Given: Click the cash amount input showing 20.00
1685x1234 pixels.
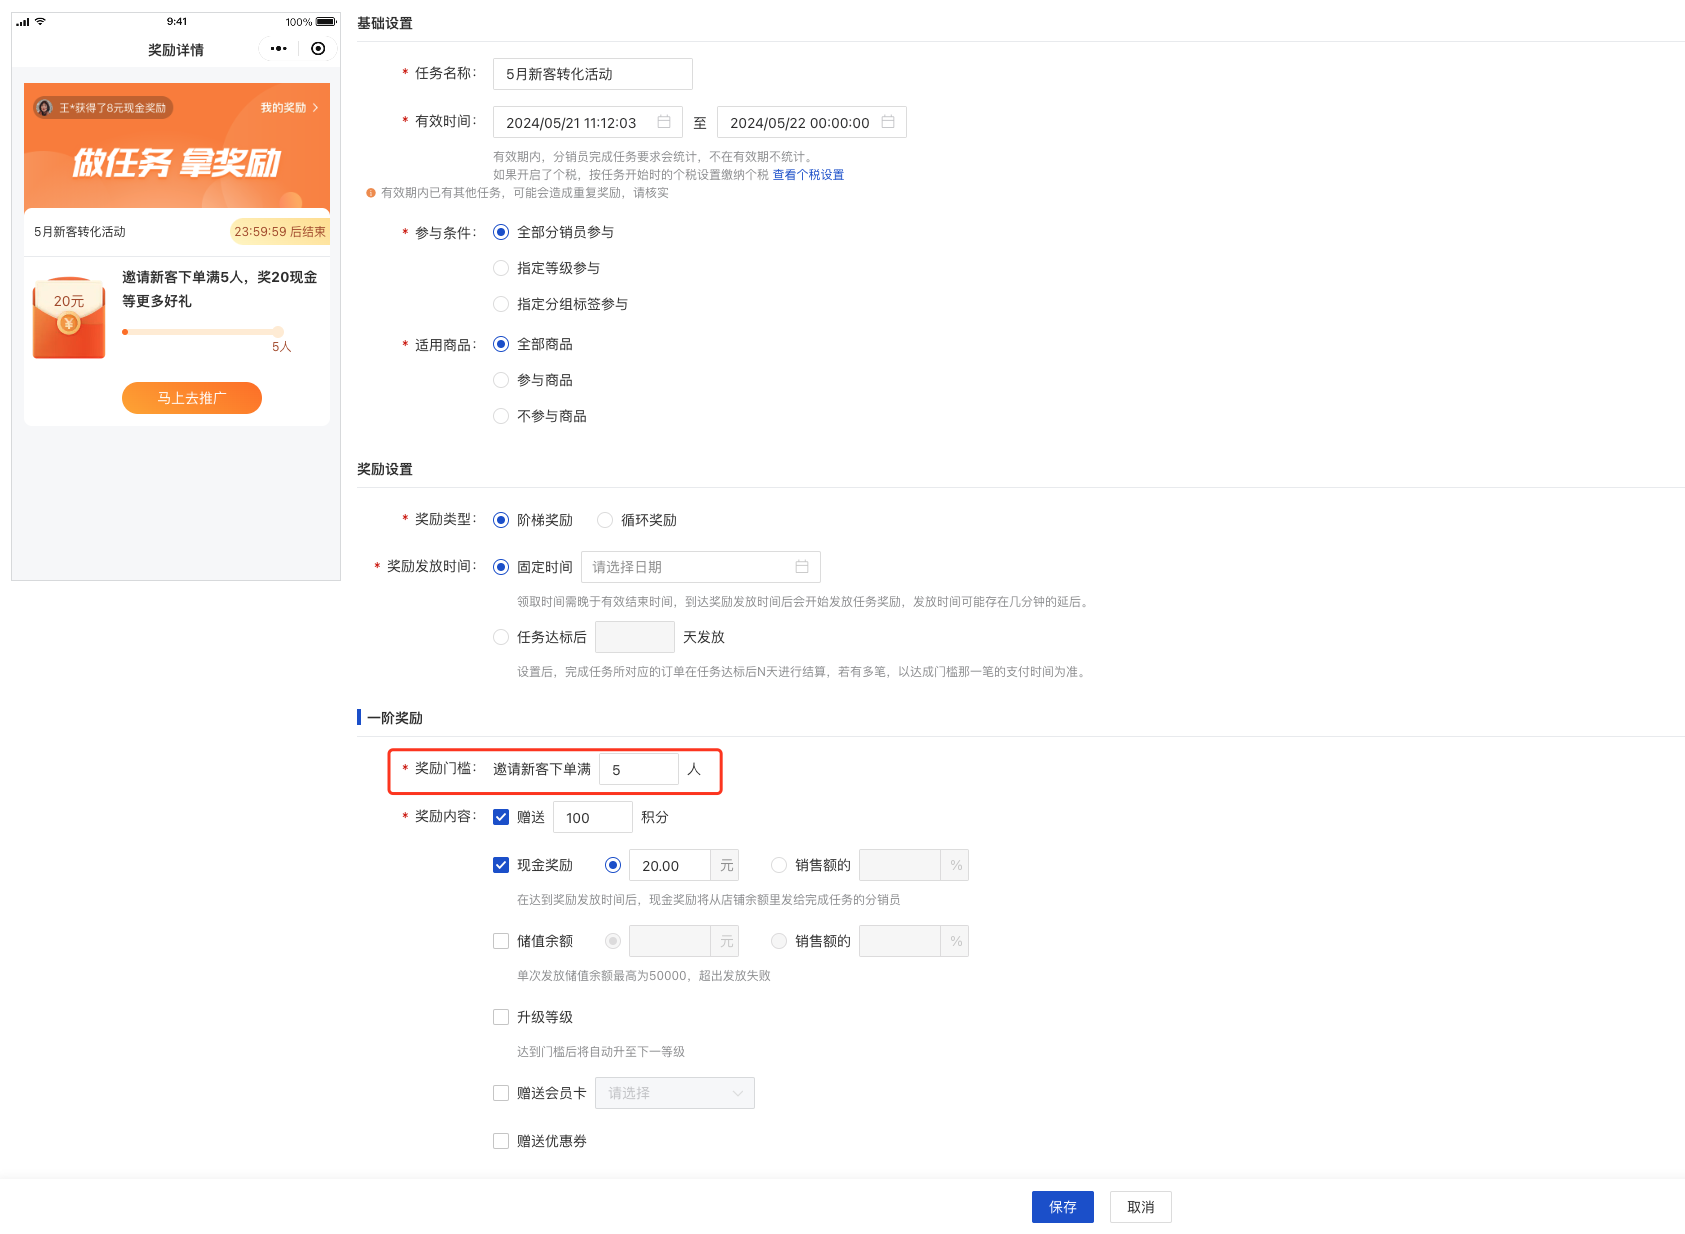Looking at the screenshot, I should pos(670,865).
